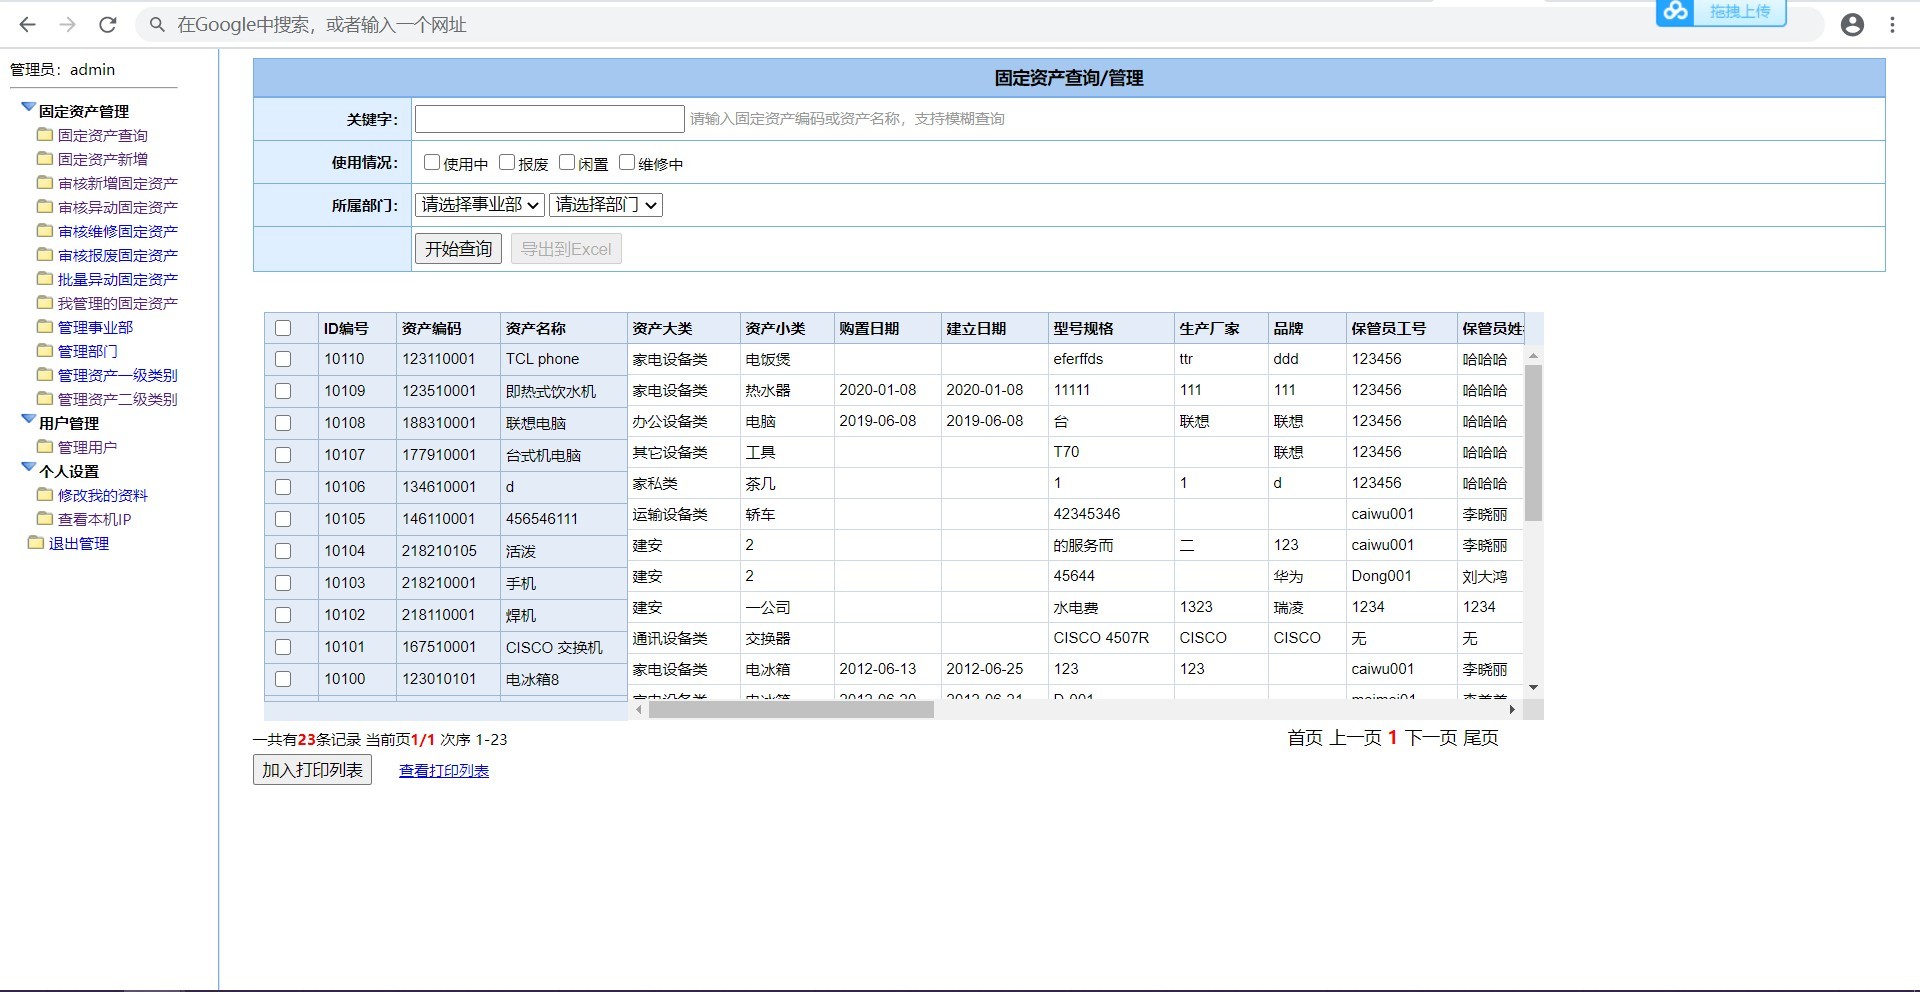Open 管理用户 in sidebar
The image size is (1920, 992).
(x=88, y=447)
